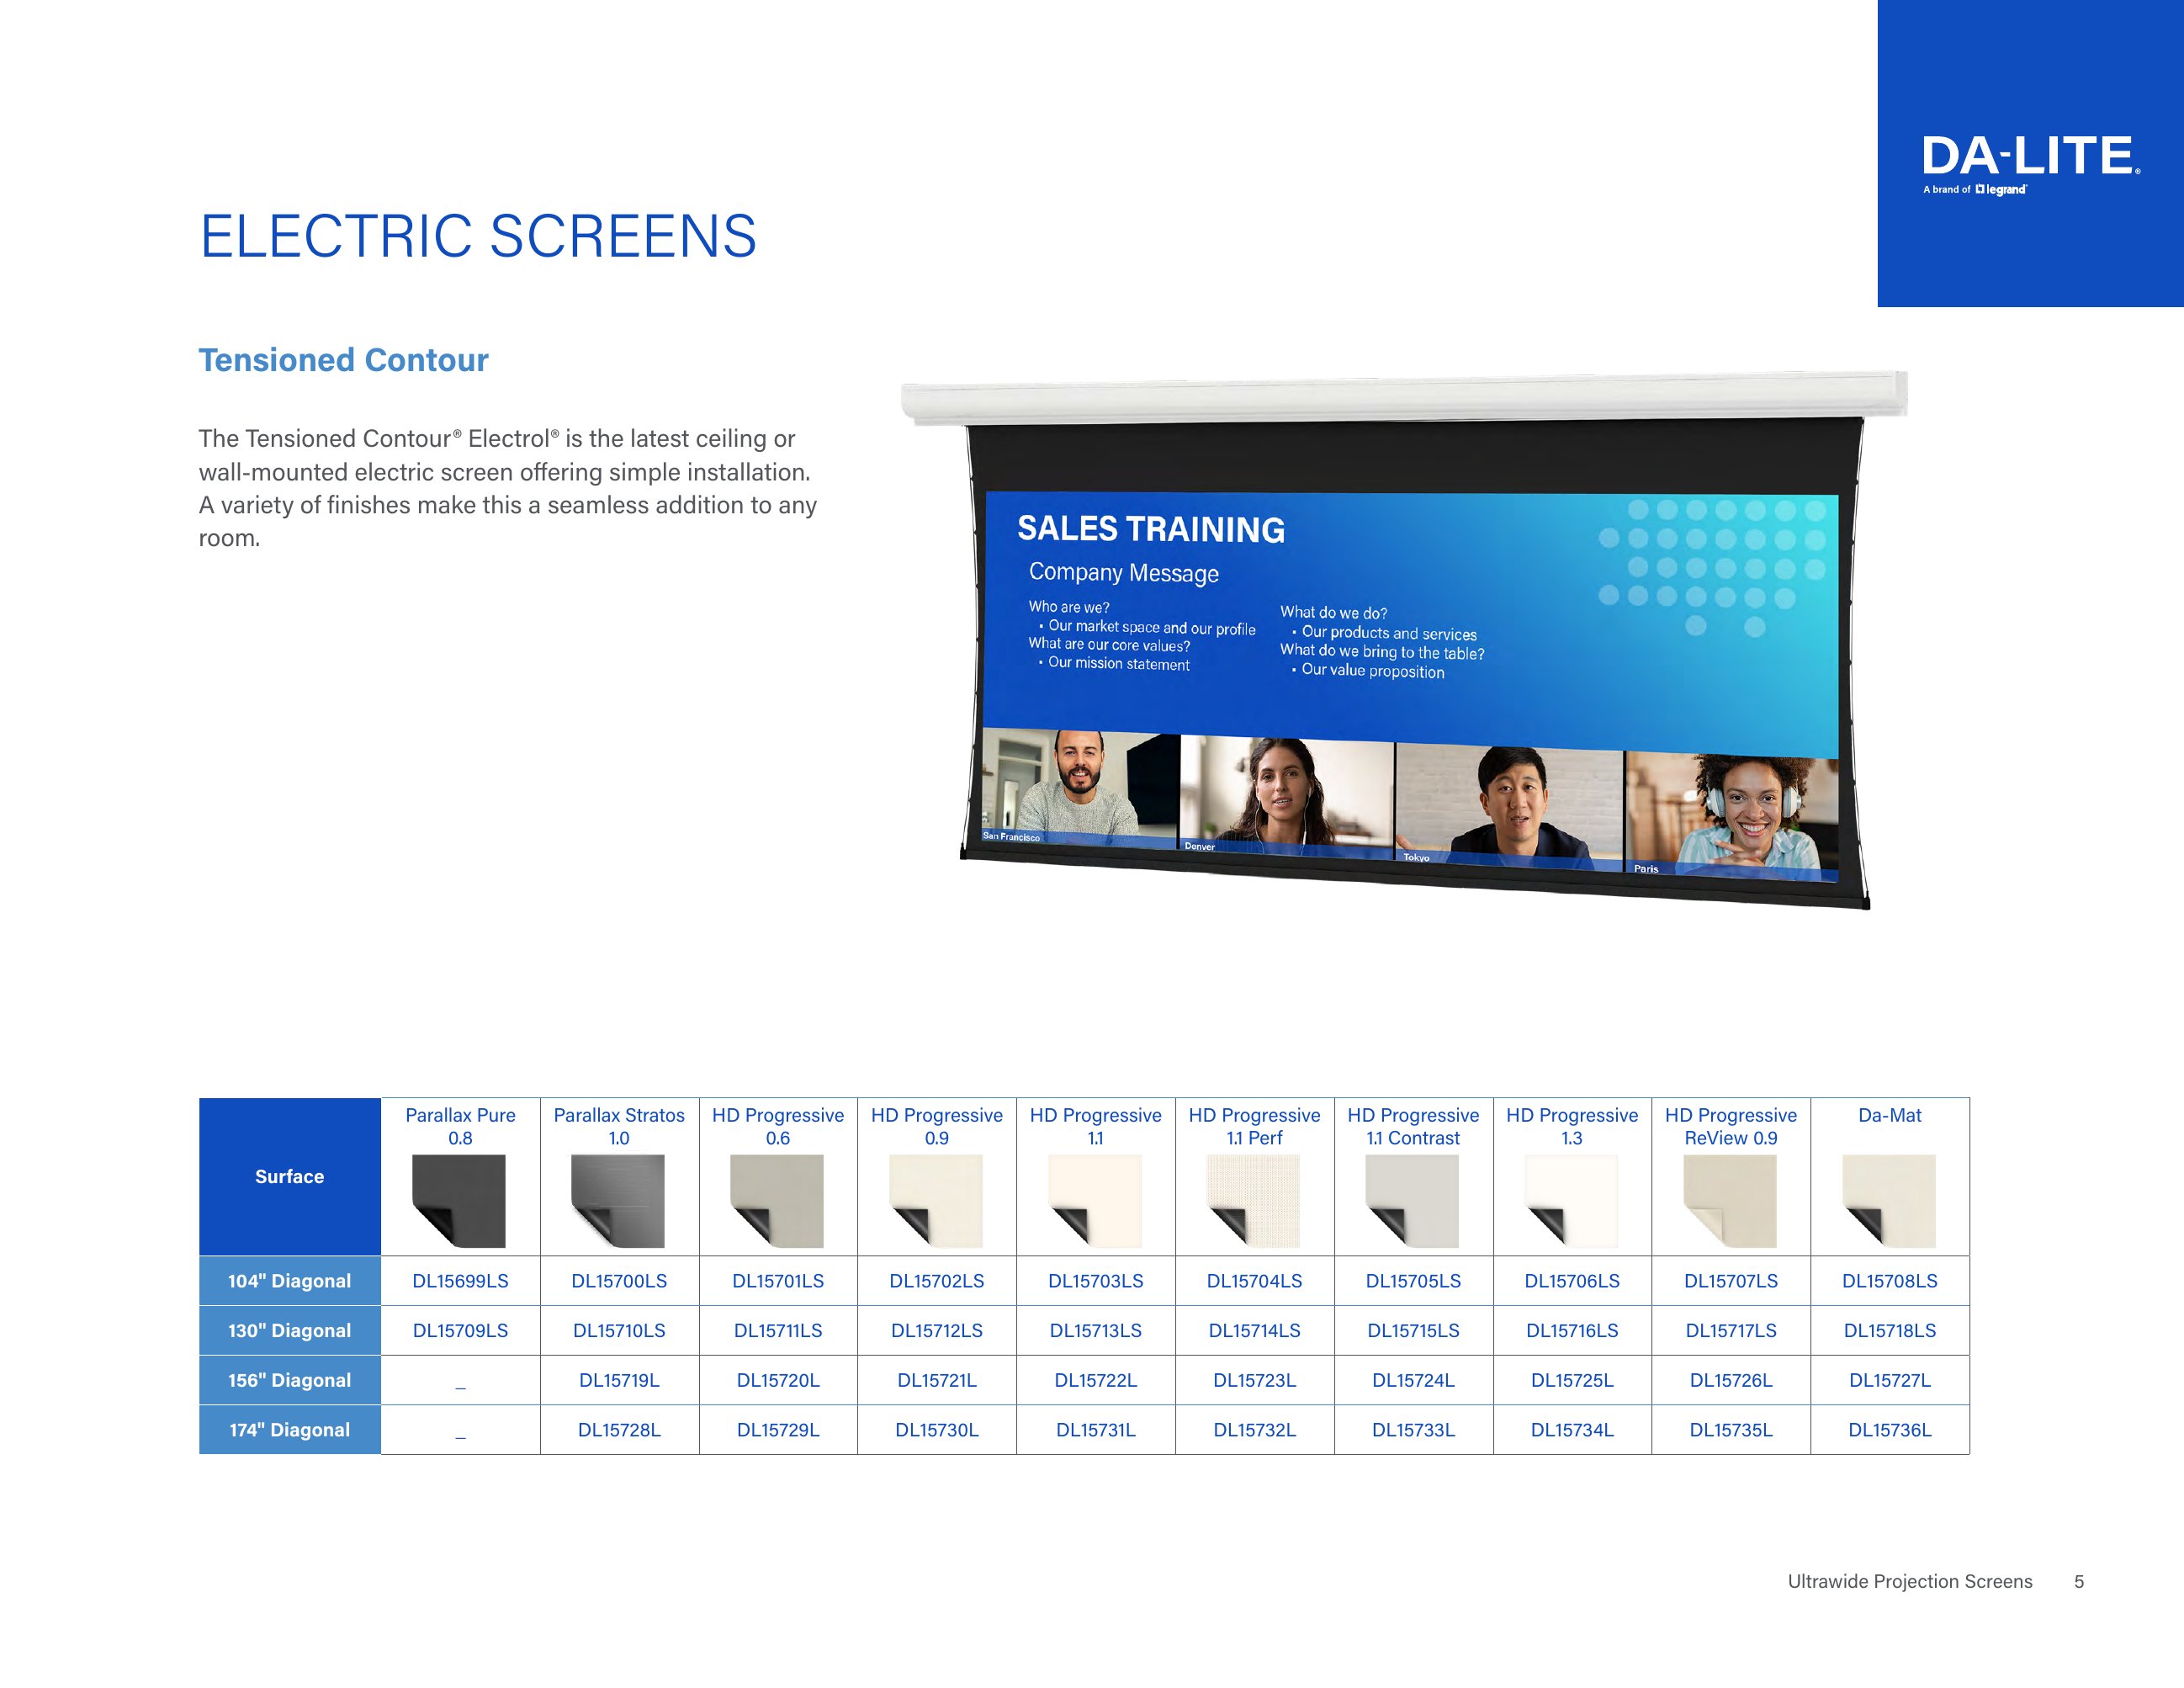Select the HD Progressive 1.1 Perf swatch
Screen dimensions: 2184x1688
(x=1255, y=1197)
